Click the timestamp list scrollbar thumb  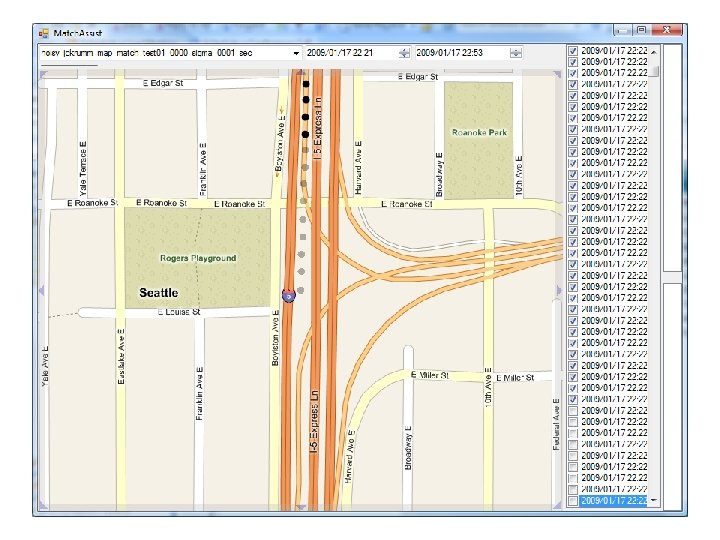tap(656, 72)
